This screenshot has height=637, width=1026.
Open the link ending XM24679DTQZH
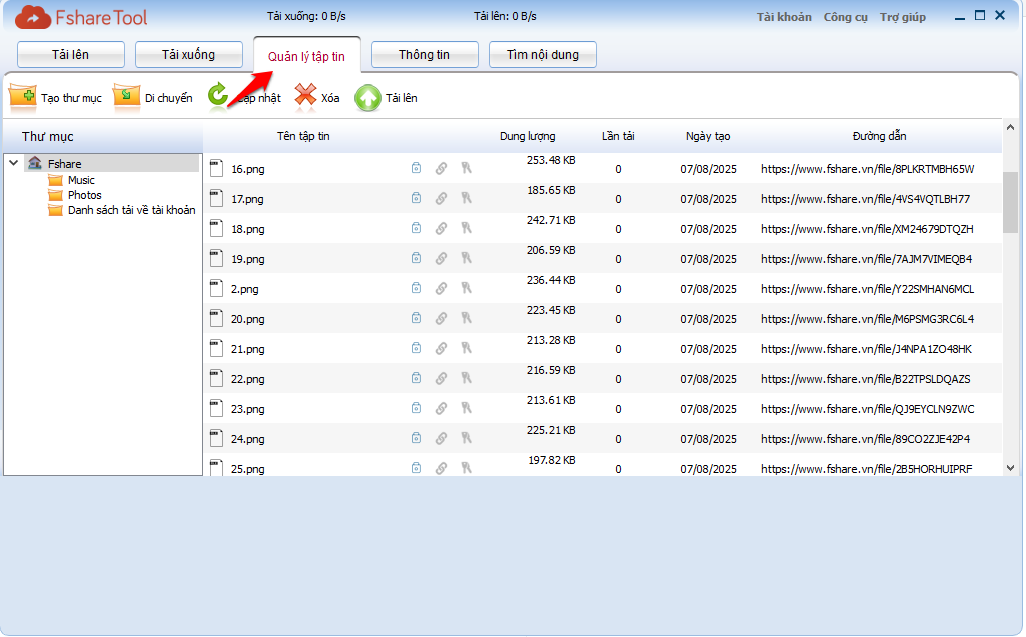pos(867,229)
